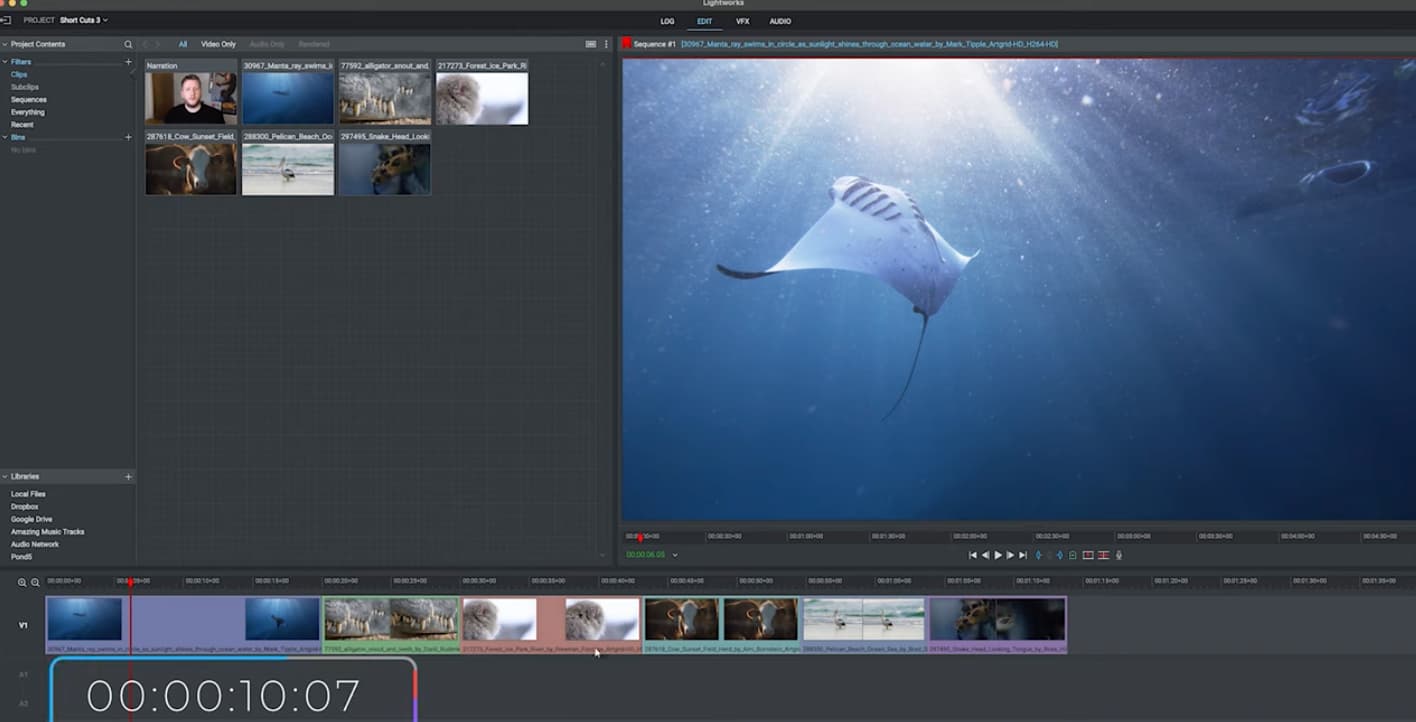
Task: Click the Play button in the viewer
Action: pos(997,555)
